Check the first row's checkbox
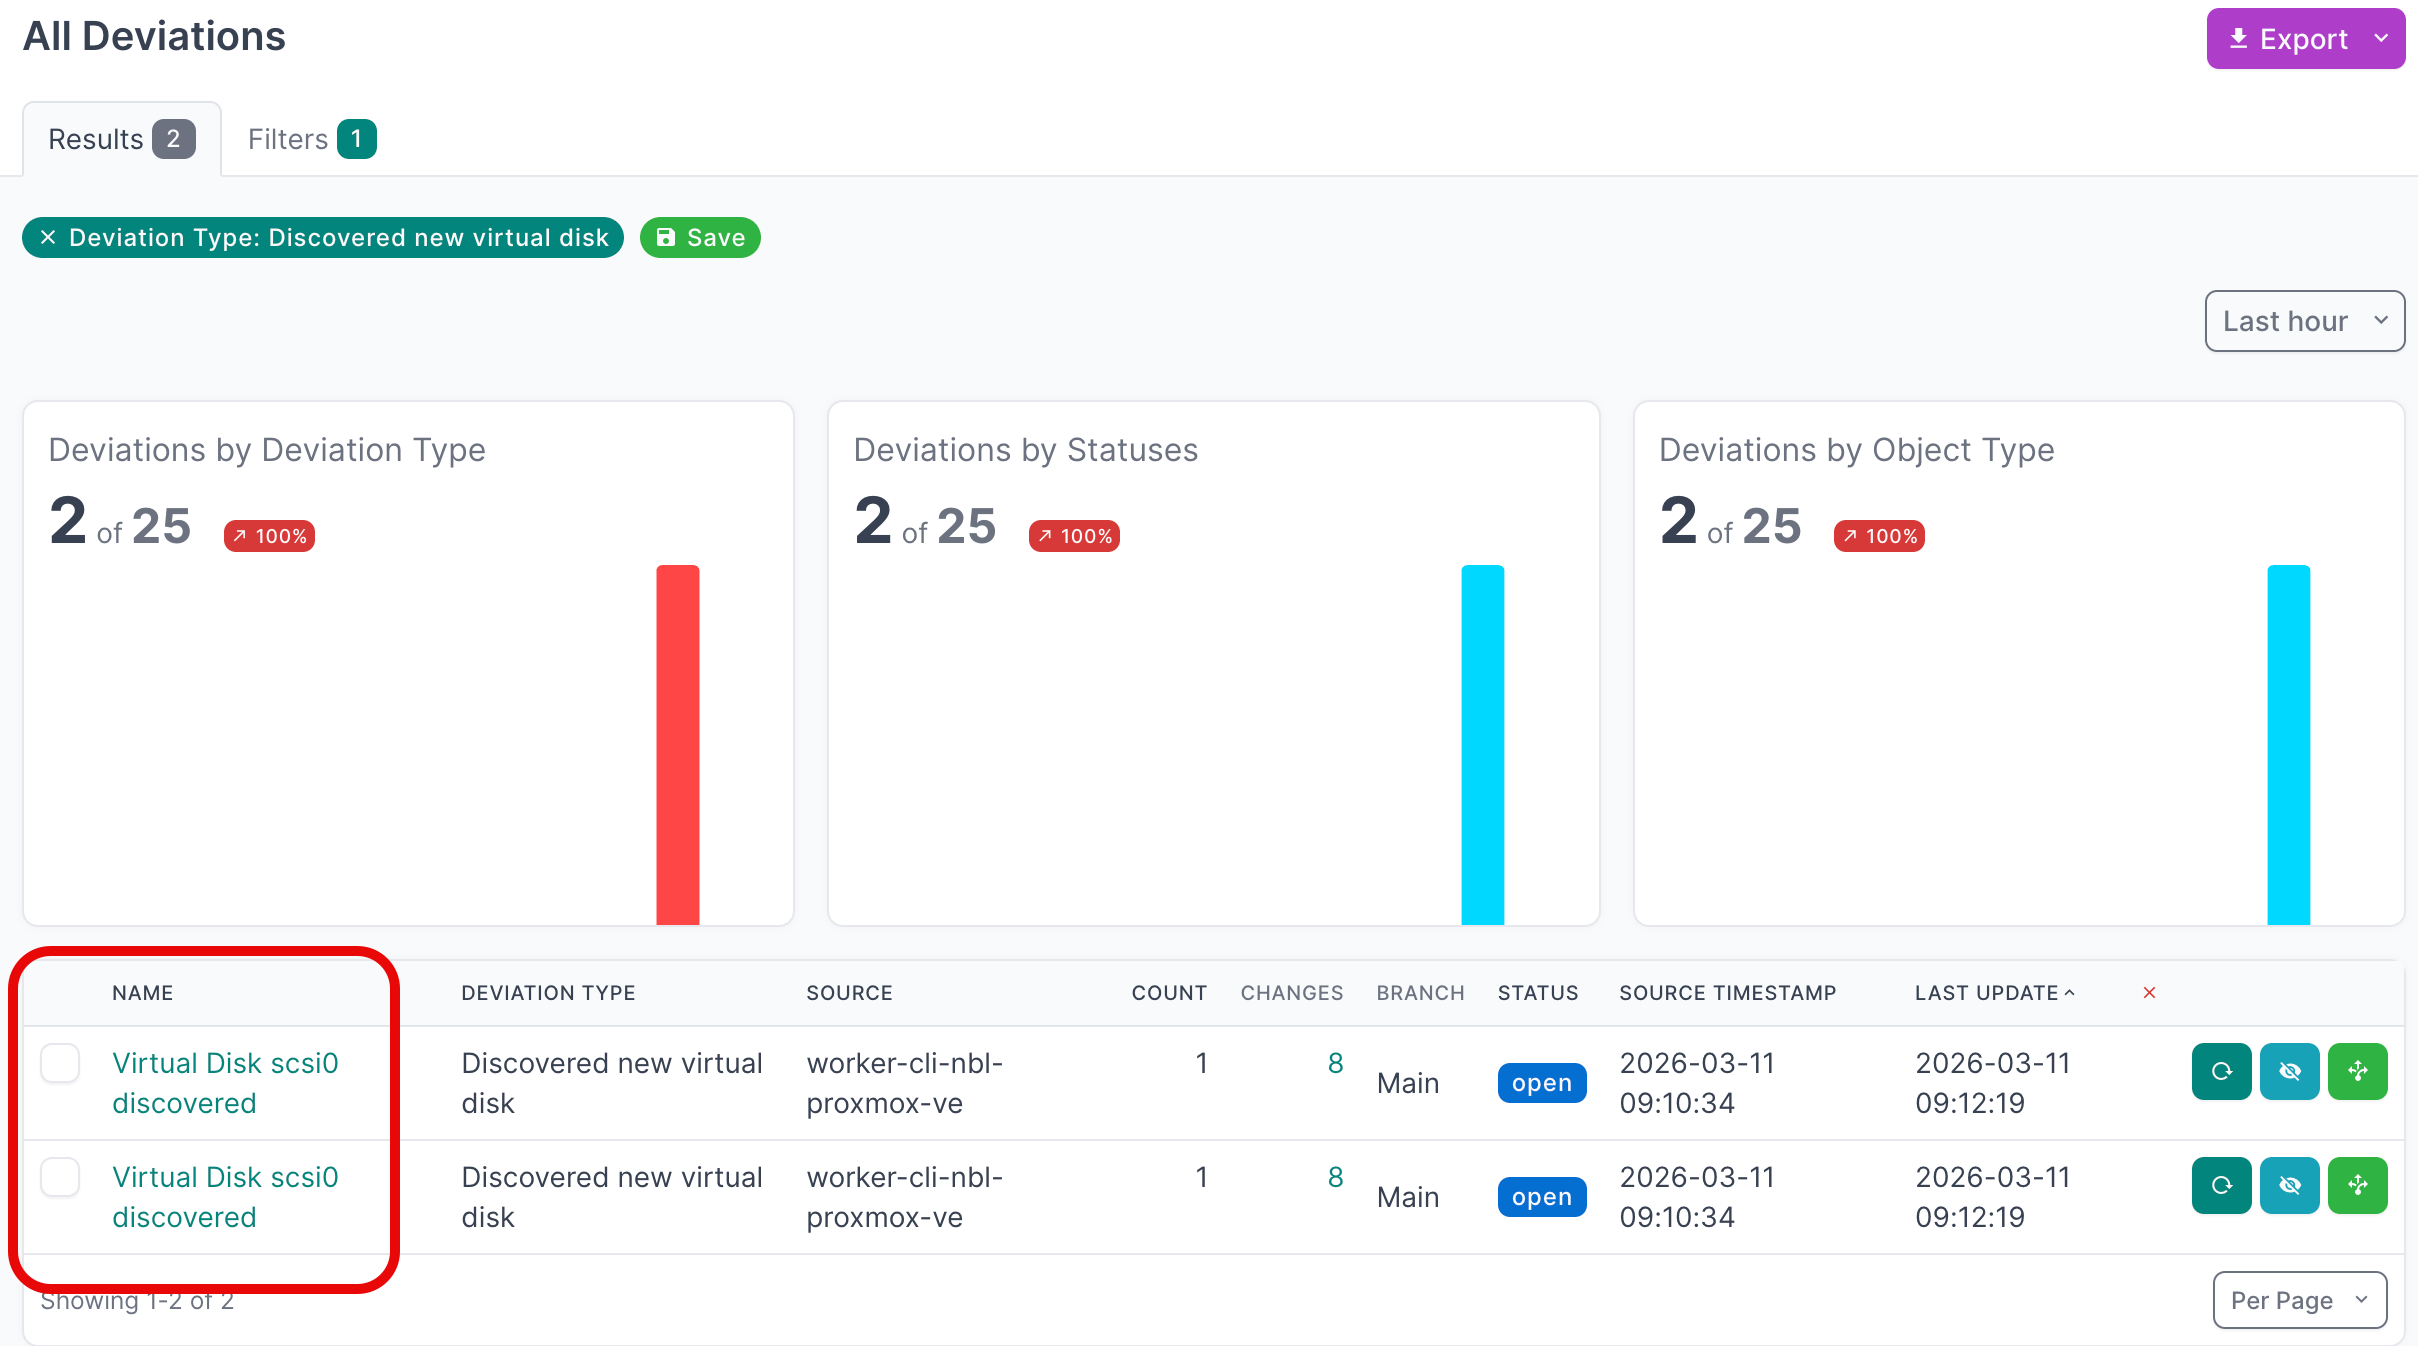Image resolution: width=2418 pixels, height=1346 pixels. tap(60, 1063)
